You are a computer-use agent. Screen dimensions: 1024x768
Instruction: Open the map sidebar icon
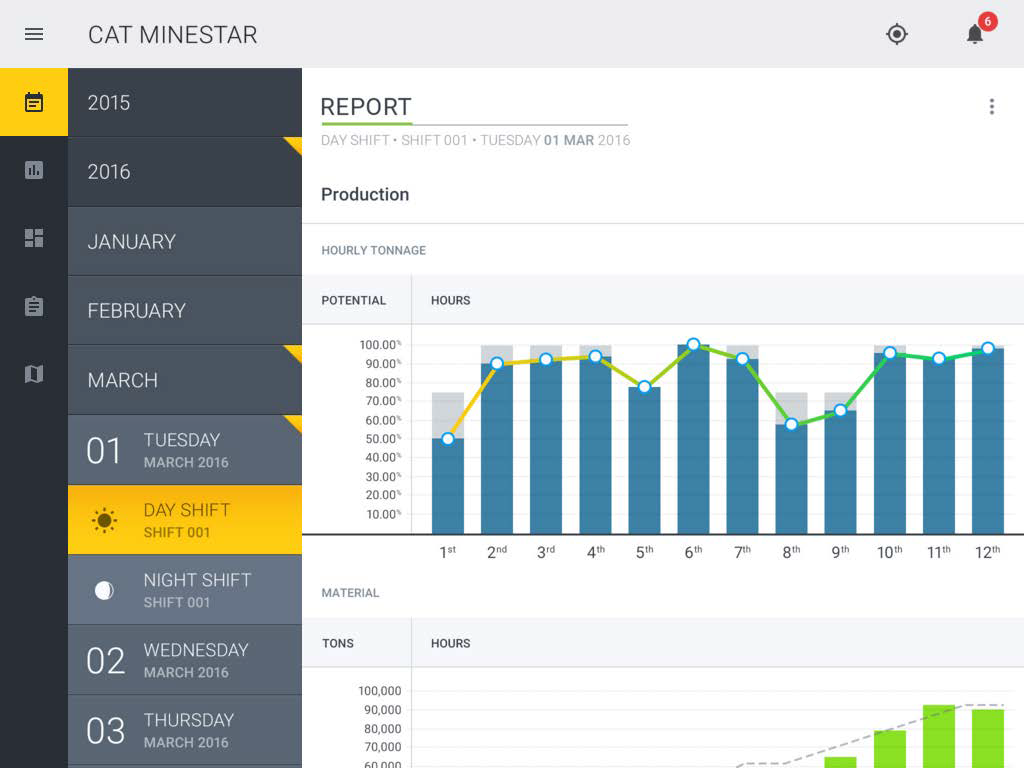coord(34,374)
